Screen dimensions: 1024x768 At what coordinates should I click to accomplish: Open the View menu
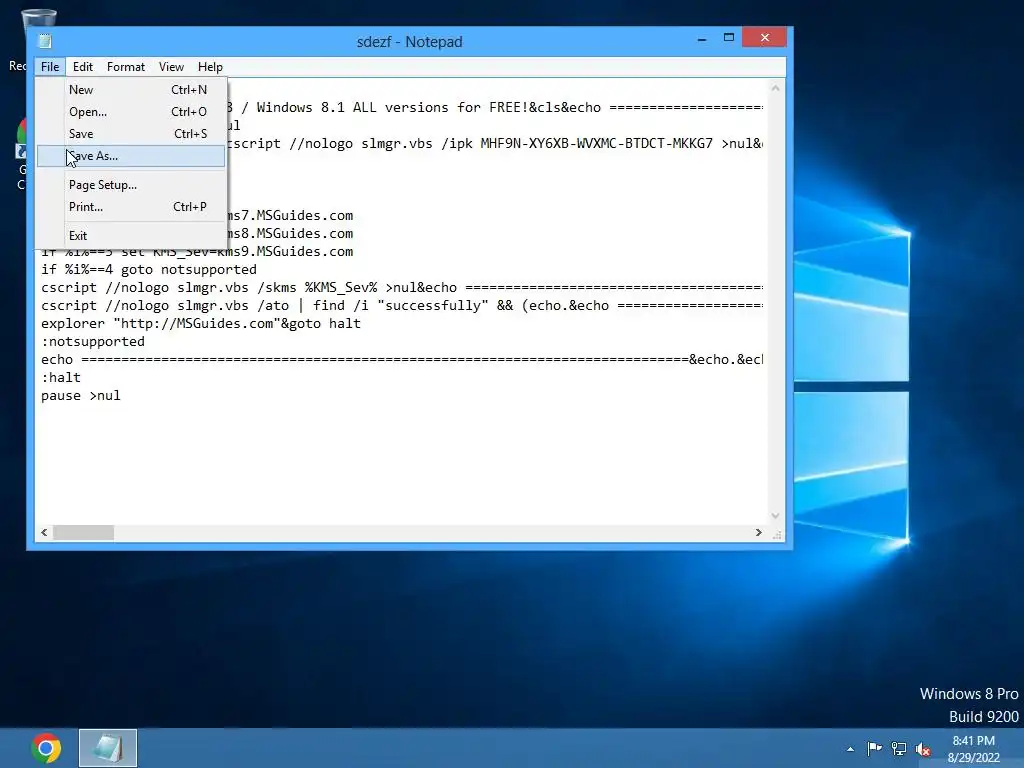(x=171, y=67)
